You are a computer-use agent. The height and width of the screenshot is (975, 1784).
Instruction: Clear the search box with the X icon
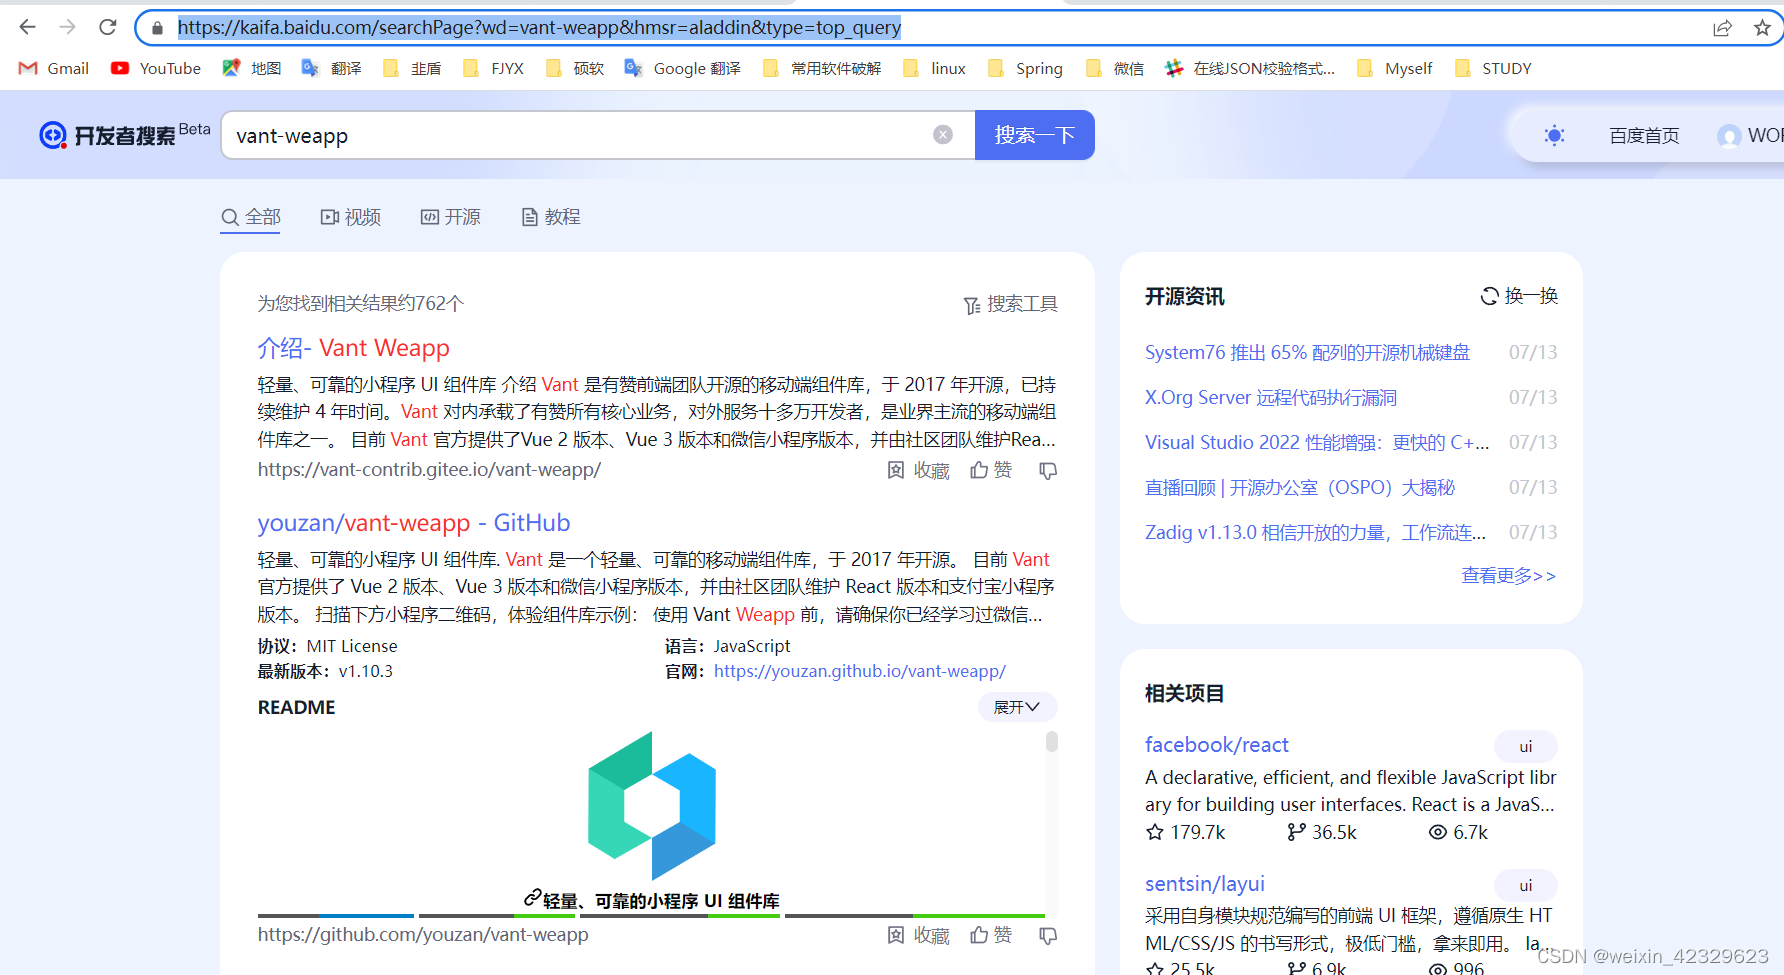pos(943,135)
